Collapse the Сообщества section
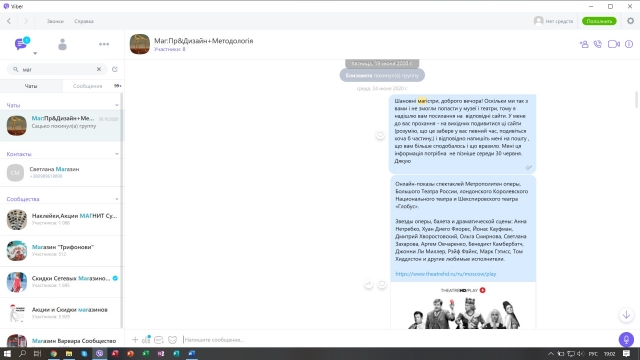640x360 pixels. (117, 199)
